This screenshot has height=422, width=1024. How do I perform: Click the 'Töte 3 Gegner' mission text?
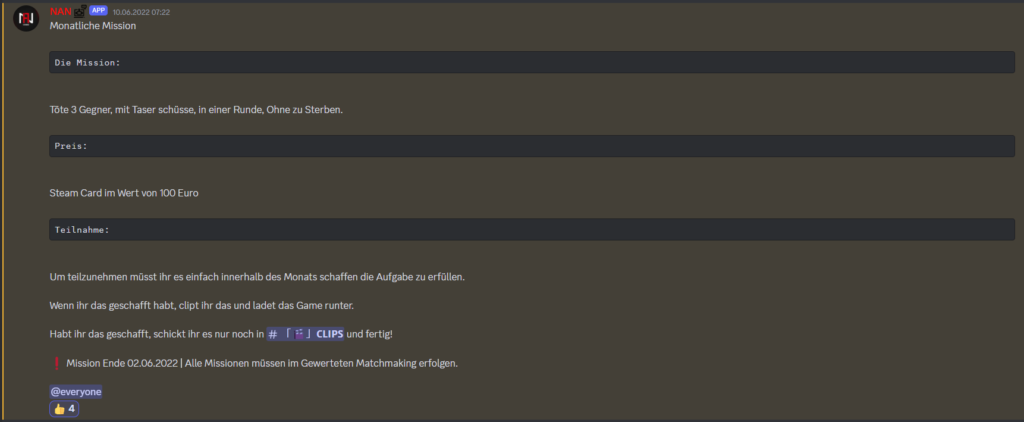point(196,108)
